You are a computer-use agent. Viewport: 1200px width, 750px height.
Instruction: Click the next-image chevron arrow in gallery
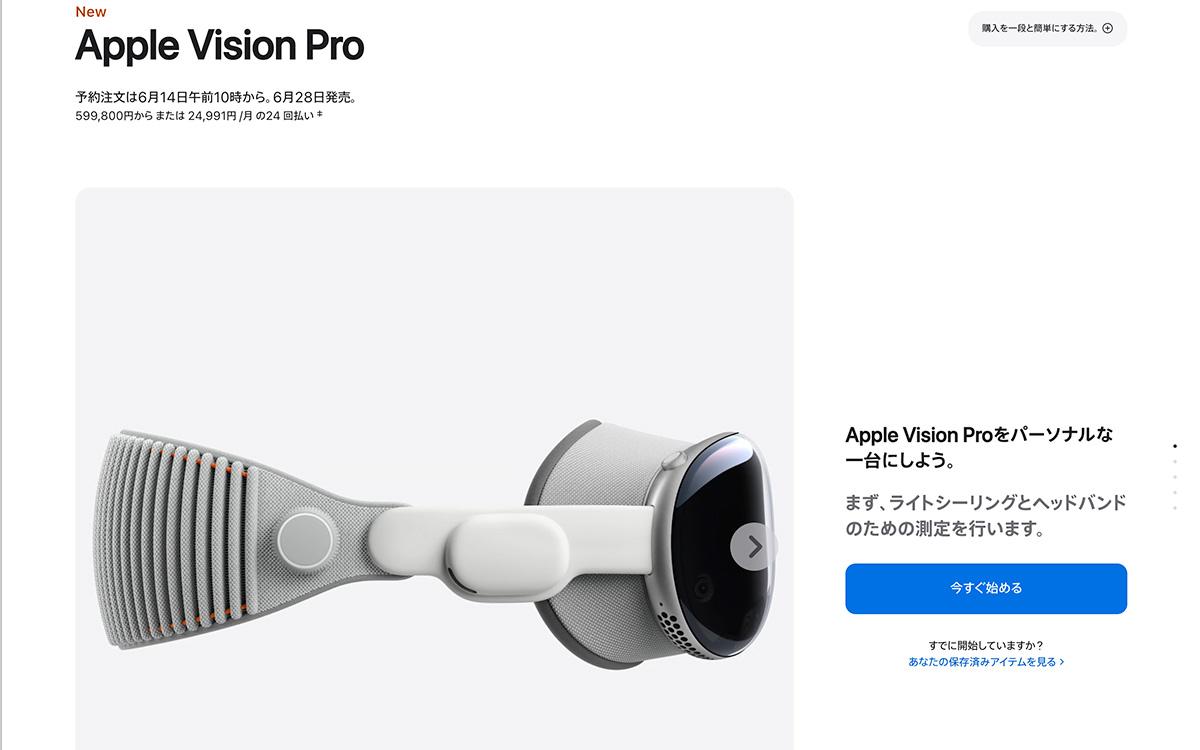coord(754,546)
